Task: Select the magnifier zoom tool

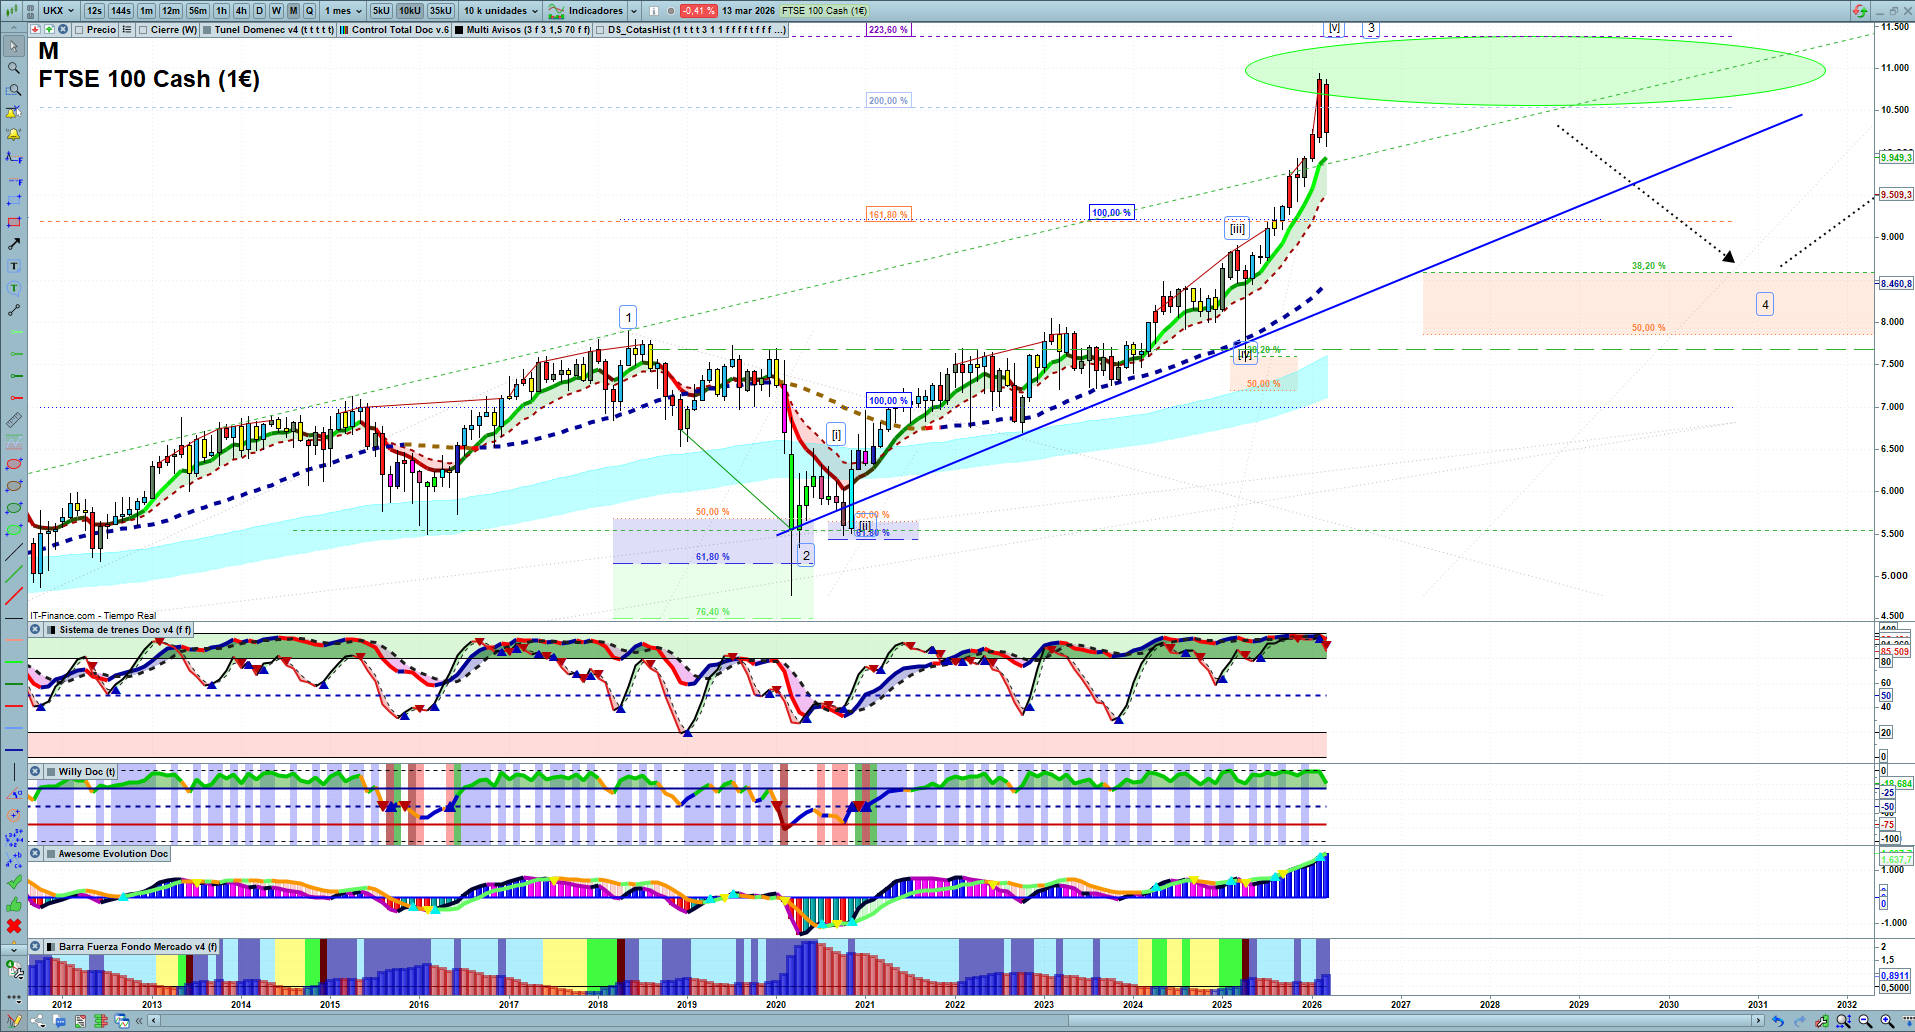Action: 14,68
